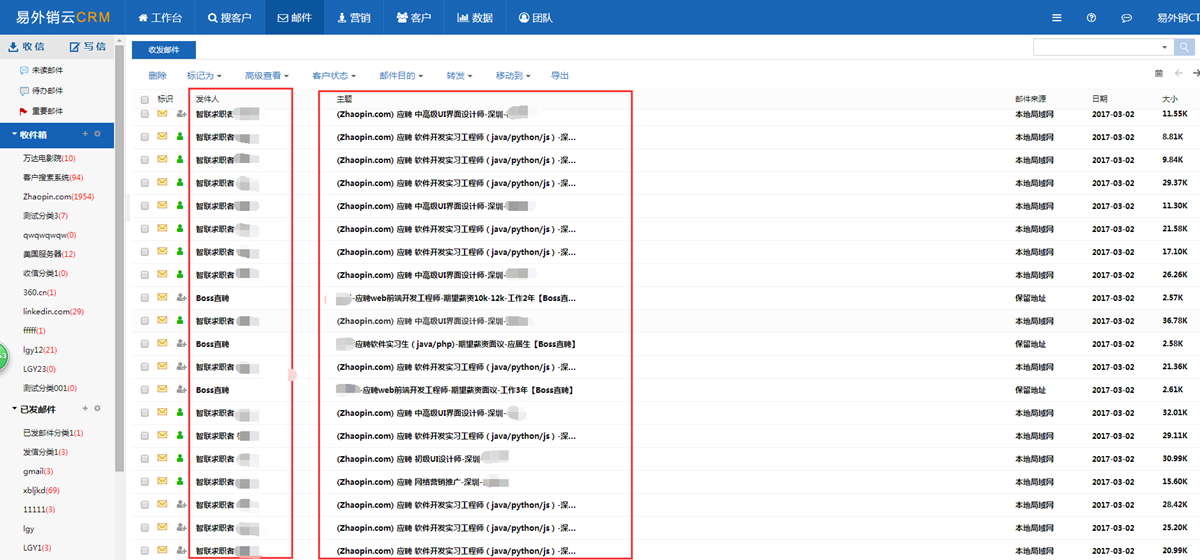1200x560 pixels.
Task: Expand the 标记为 dropdown
Action: click(x=204, y=75)
